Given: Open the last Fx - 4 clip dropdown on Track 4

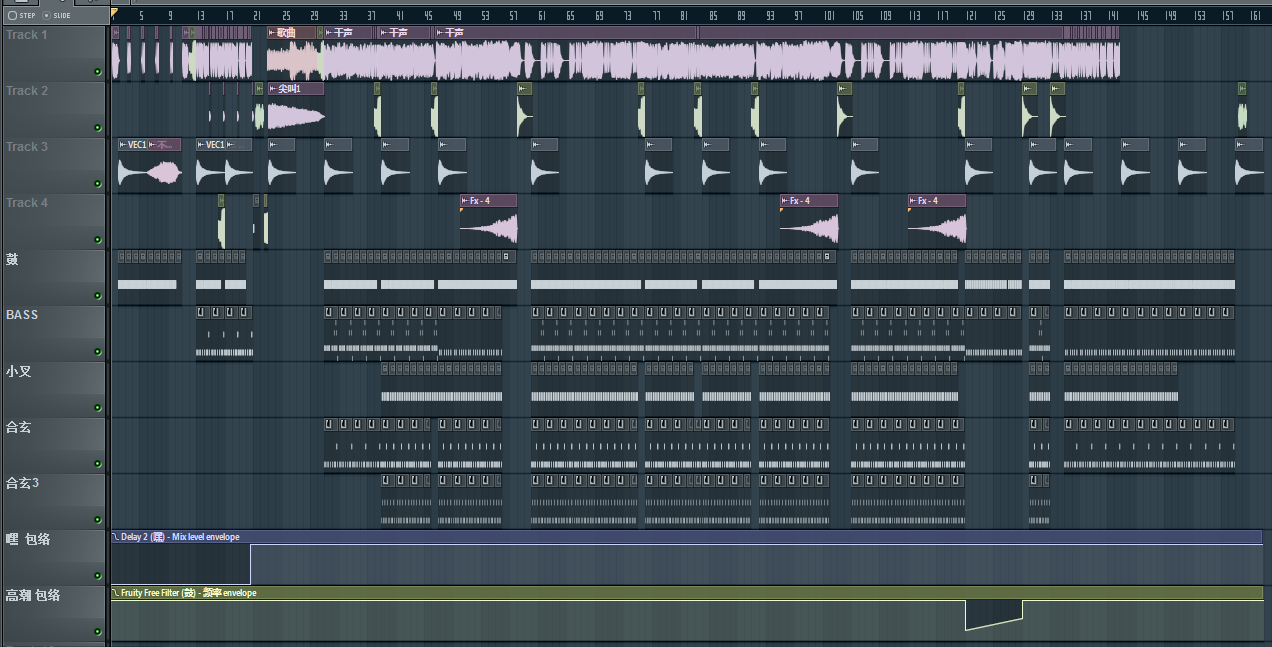Looking at the screenshot, I should 913,201.
